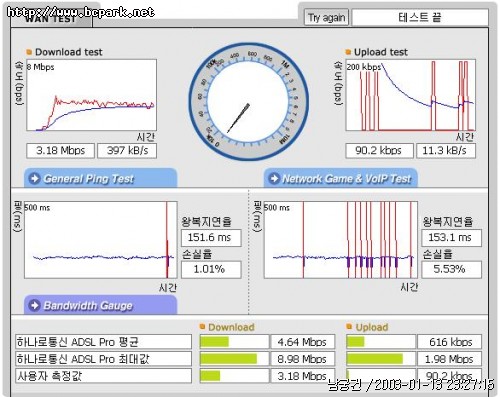The width and height of the screenshot is (500, 397).
Task: Click the 3.18 Mbps download result box
Action: point(60,151)
